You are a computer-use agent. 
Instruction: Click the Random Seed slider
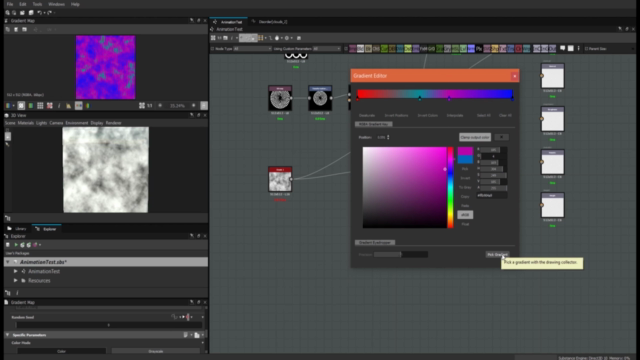(x=109, y=325)
